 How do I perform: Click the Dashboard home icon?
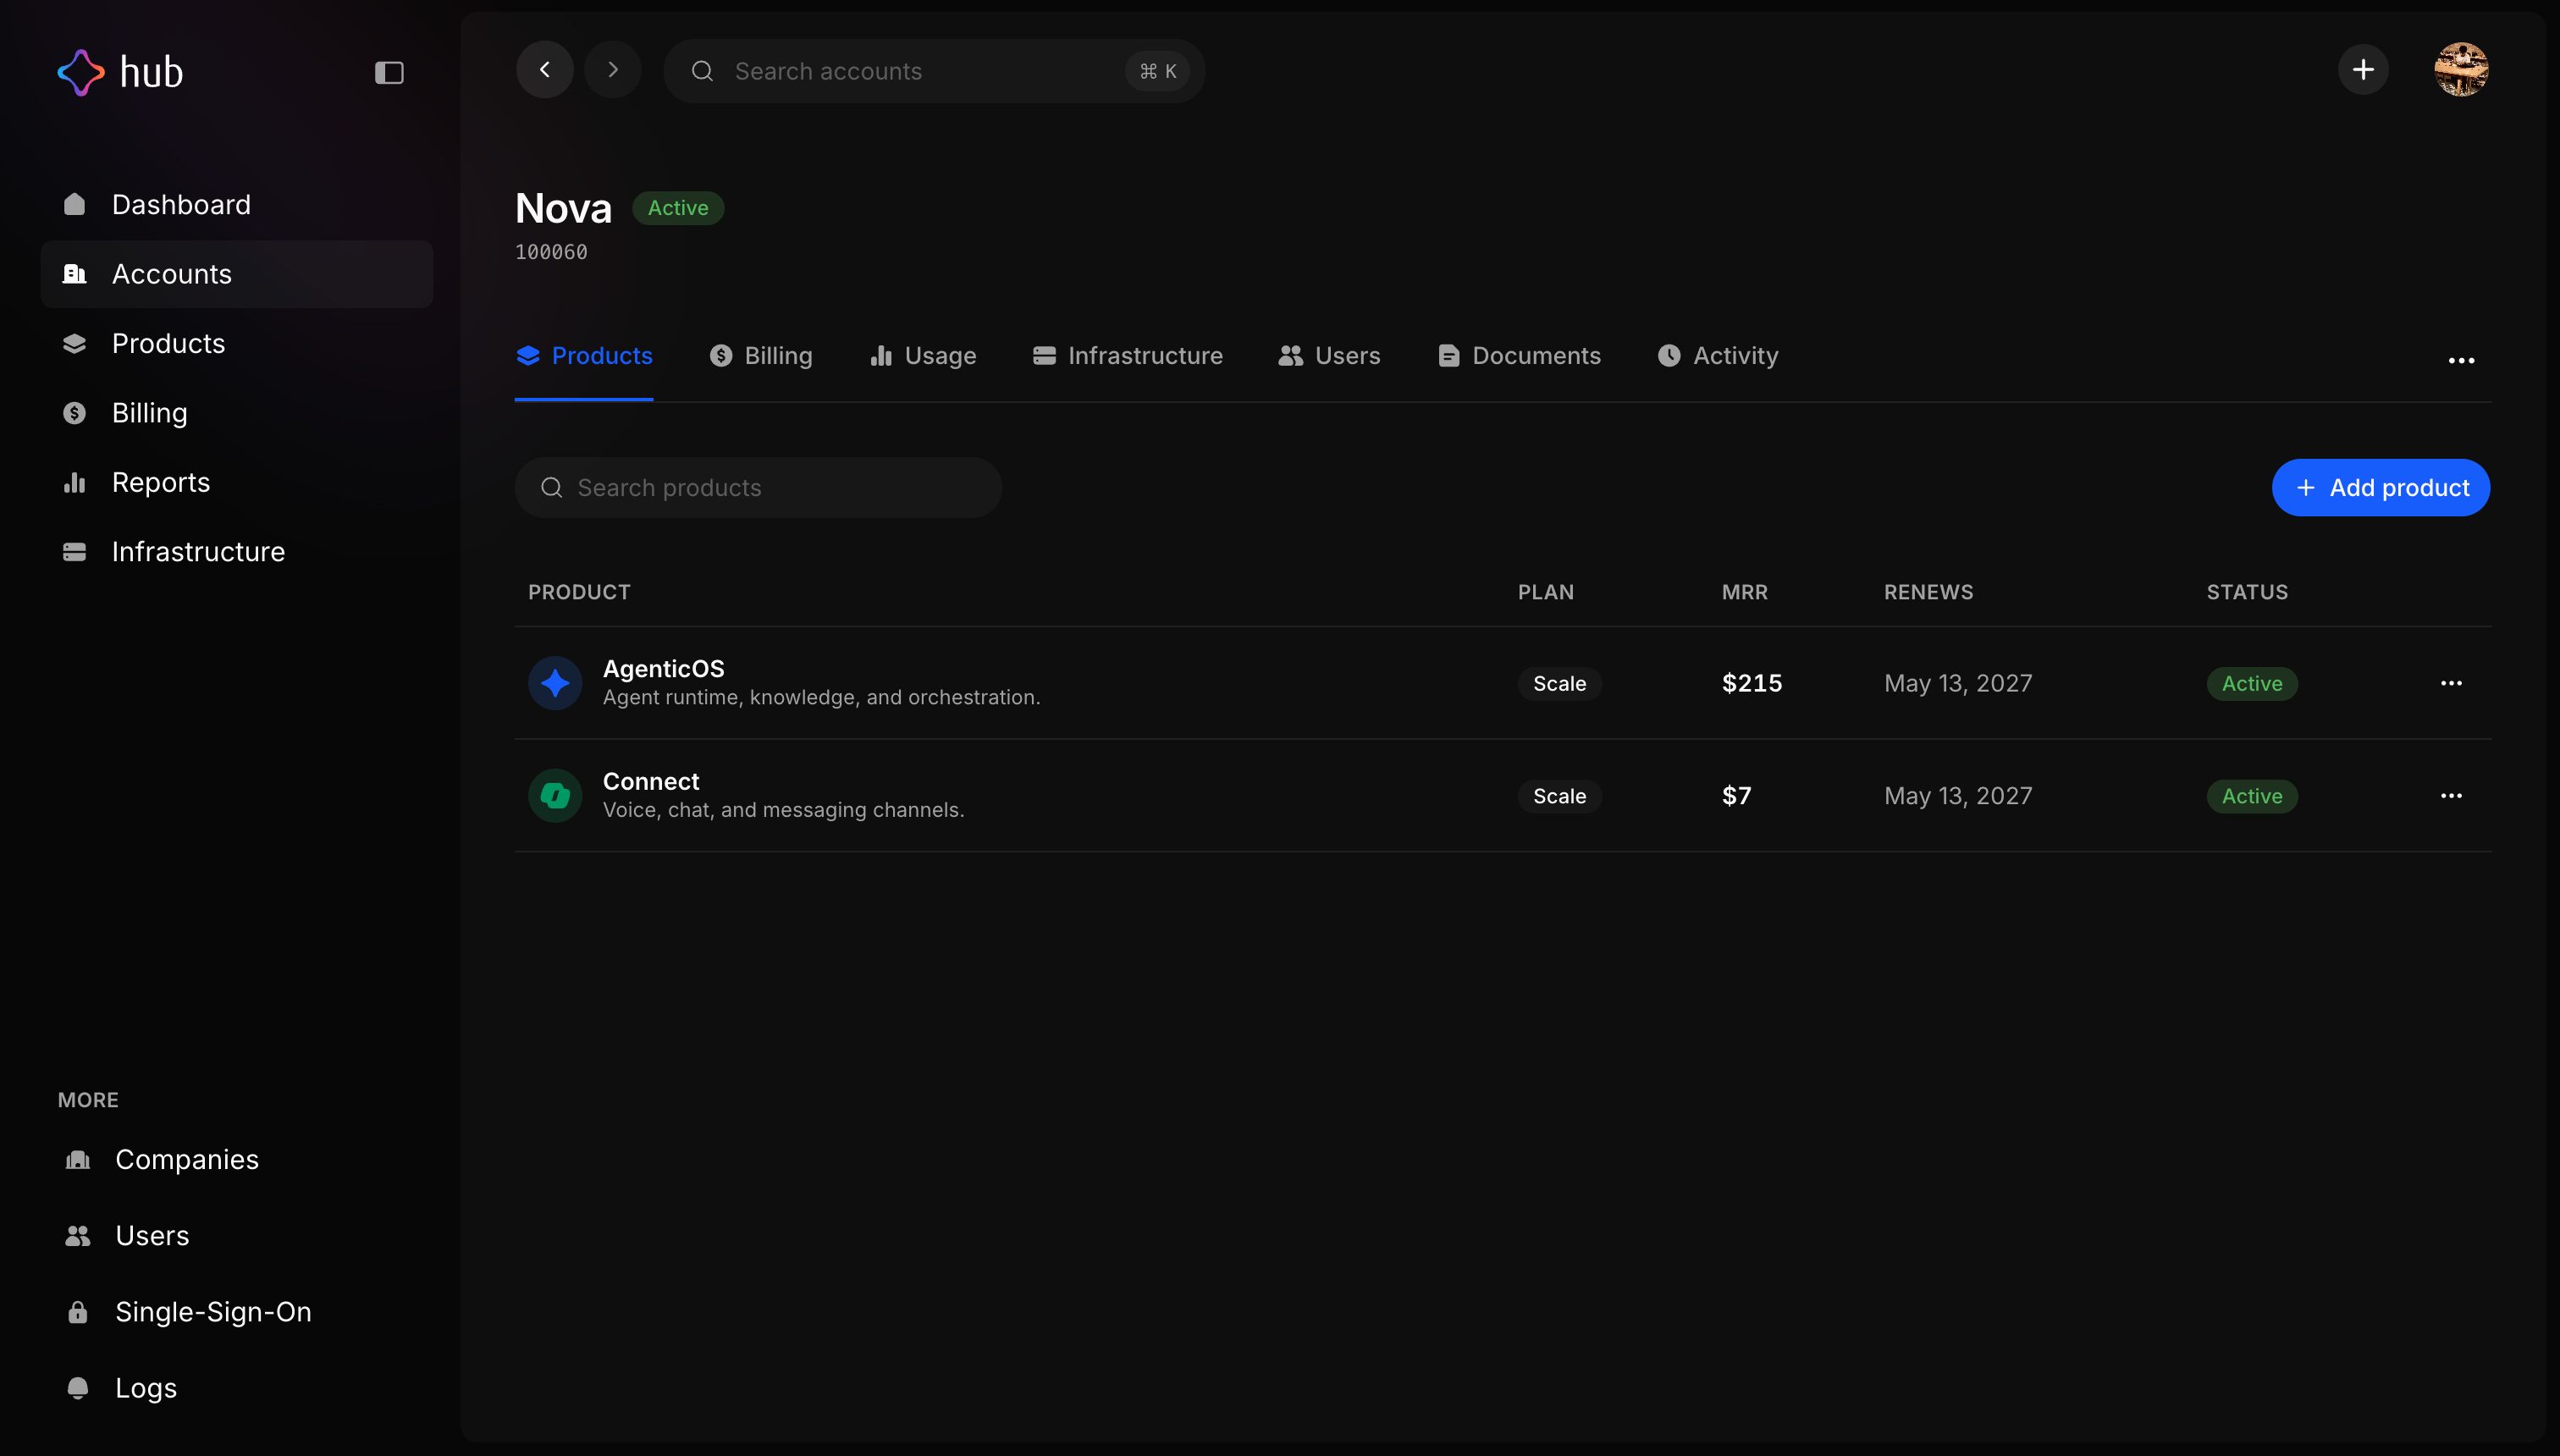pos(75,204)
